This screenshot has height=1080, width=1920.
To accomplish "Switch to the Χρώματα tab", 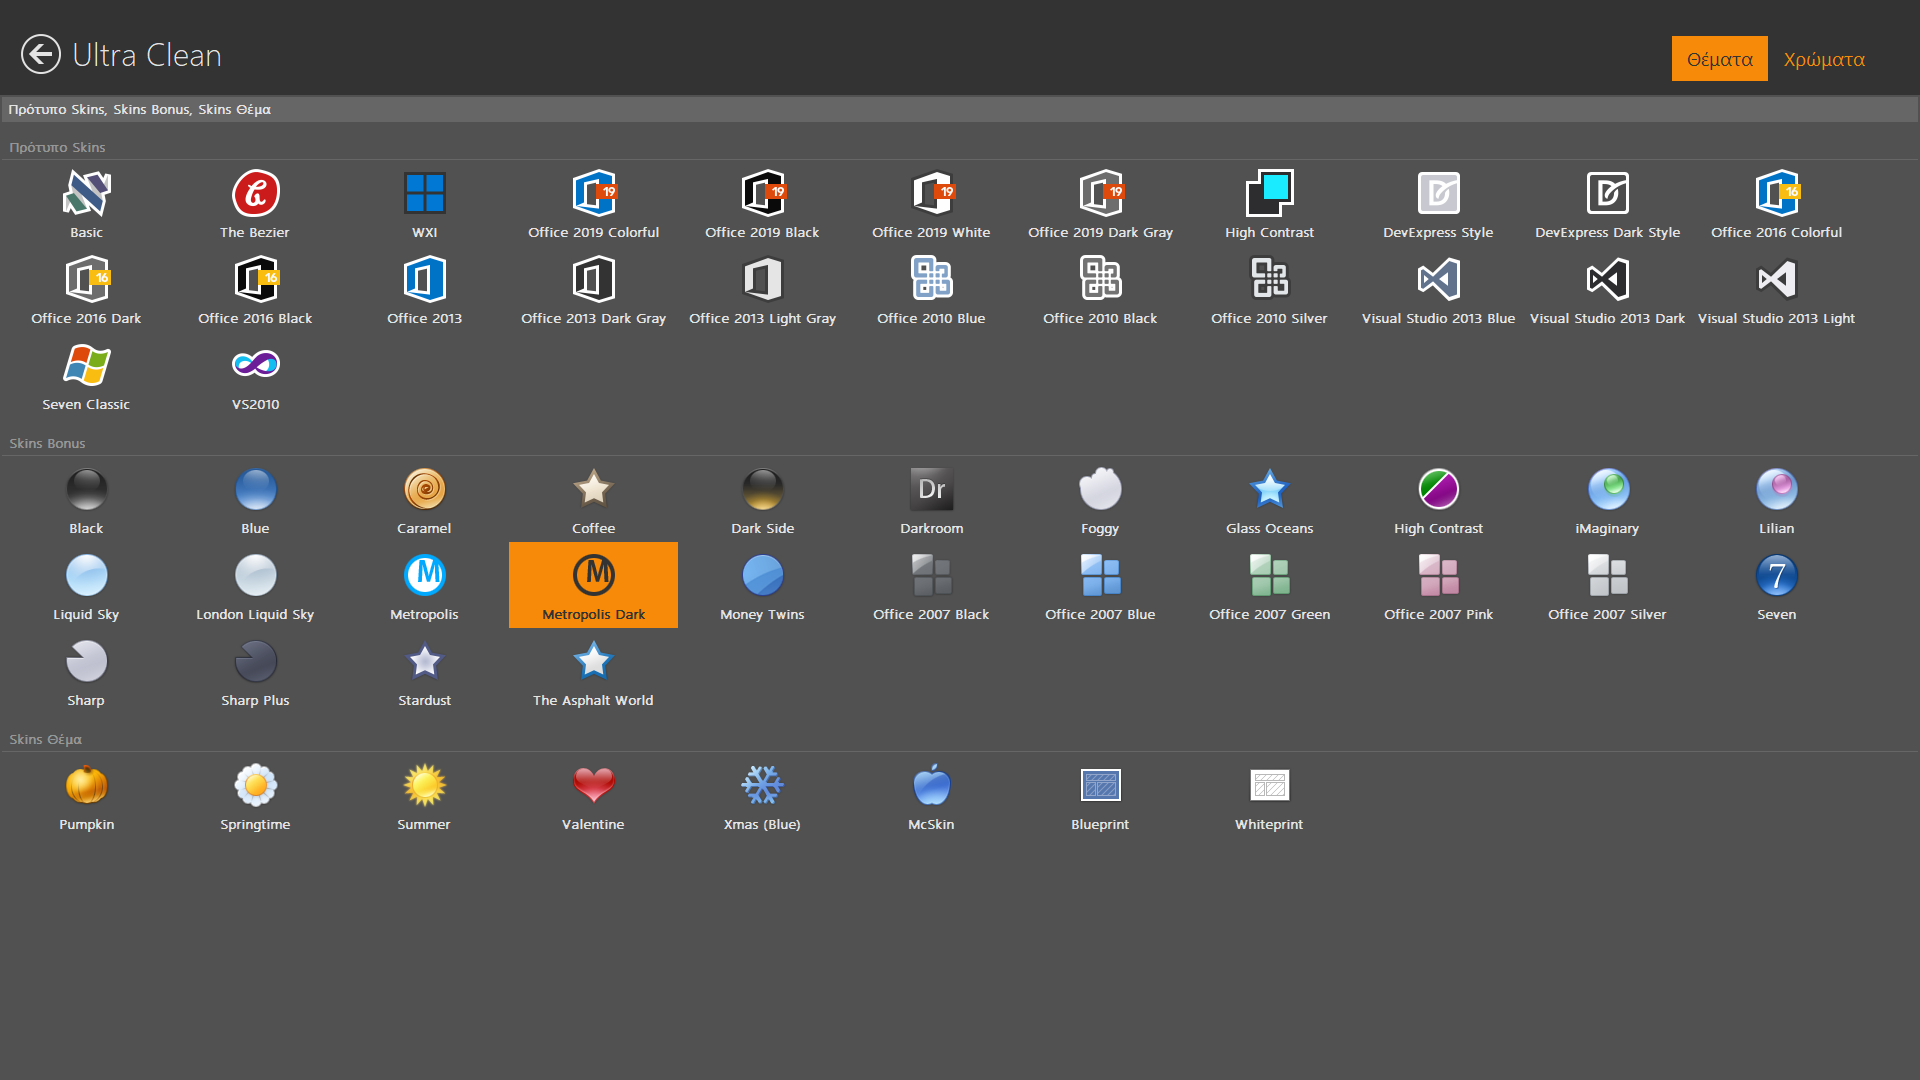I will (1824, 59).
